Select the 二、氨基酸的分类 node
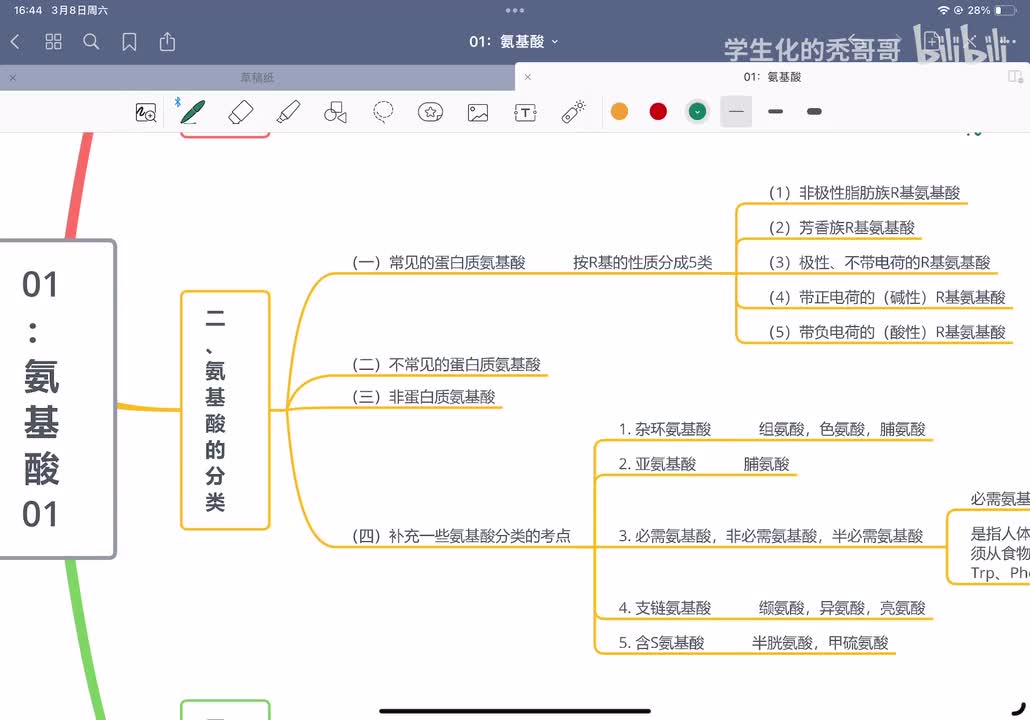This screenshot has height=720, width=1030. 225,410
